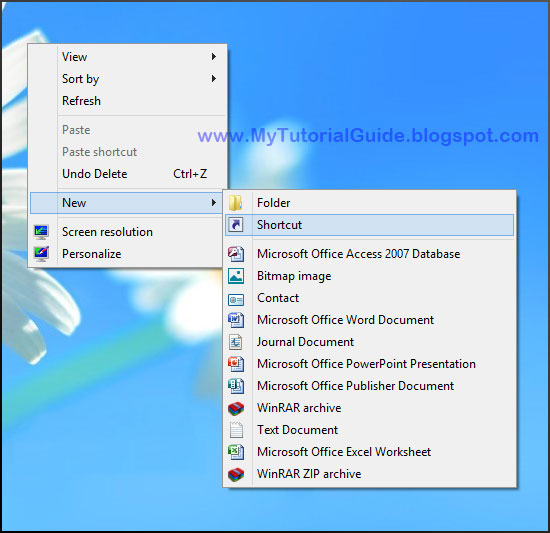Choose Refresh from the context menu
The height and width of the screenshot is (533, 550).
coord(127,101)
